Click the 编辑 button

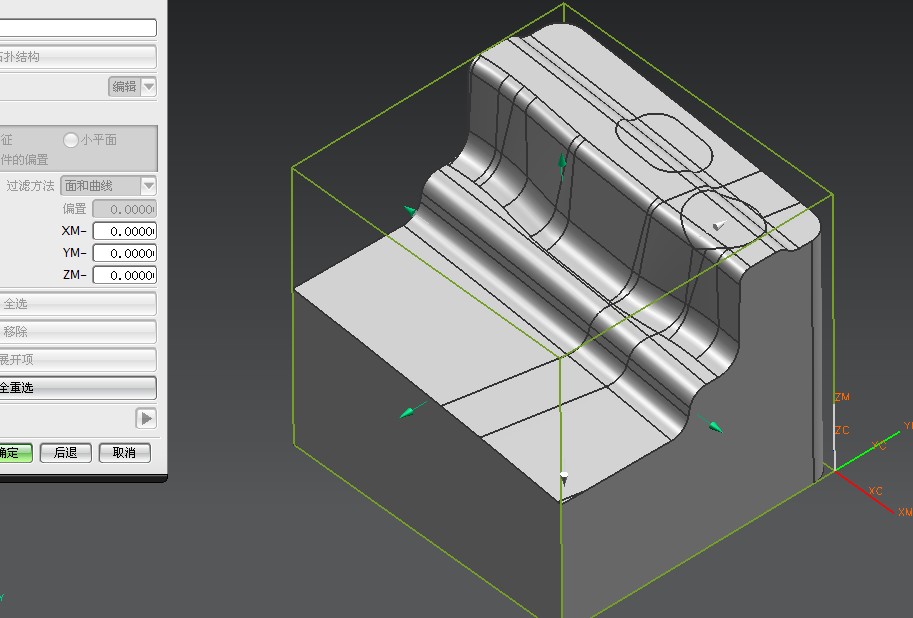click(124, 87)
